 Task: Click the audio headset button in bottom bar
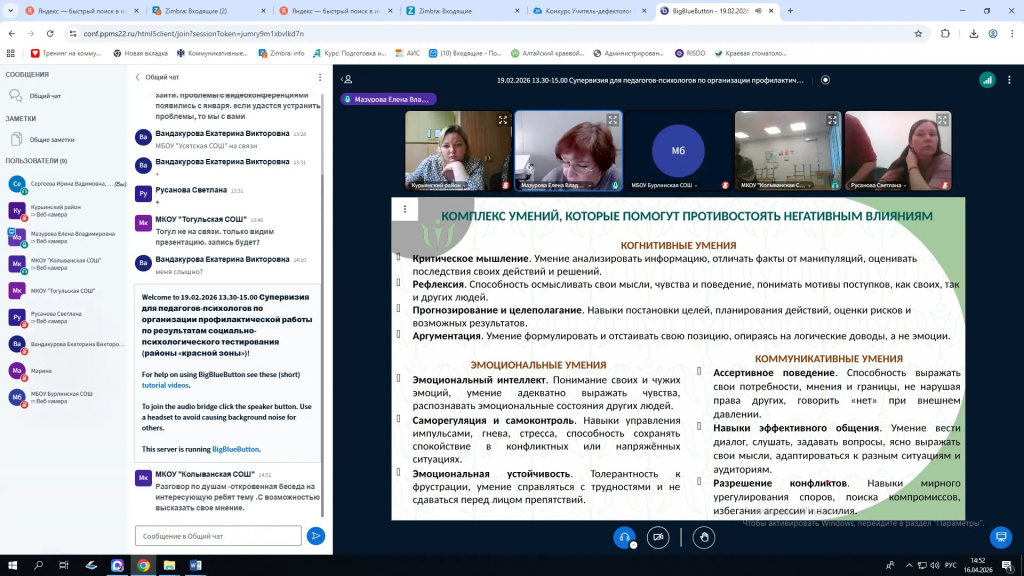(x=624, y=537)
